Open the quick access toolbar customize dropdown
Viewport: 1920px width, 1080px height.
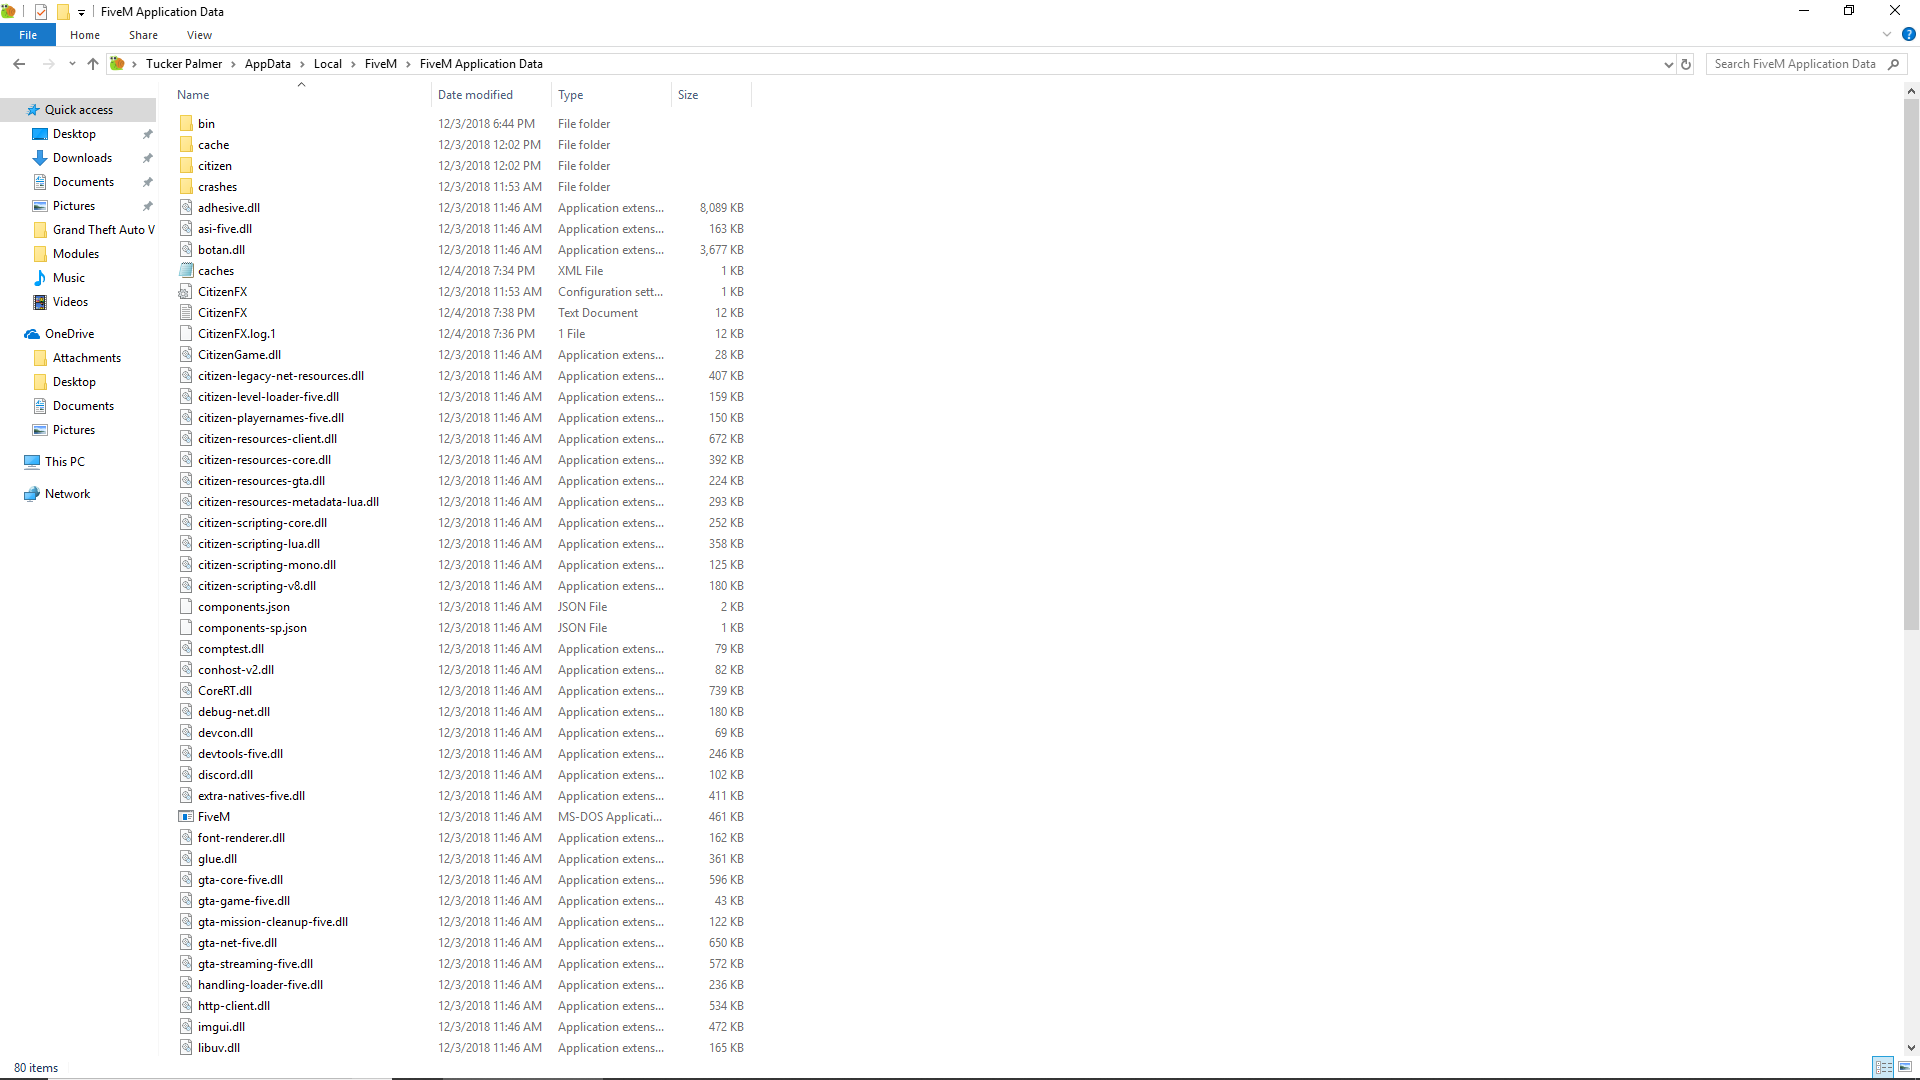point(80,11)
